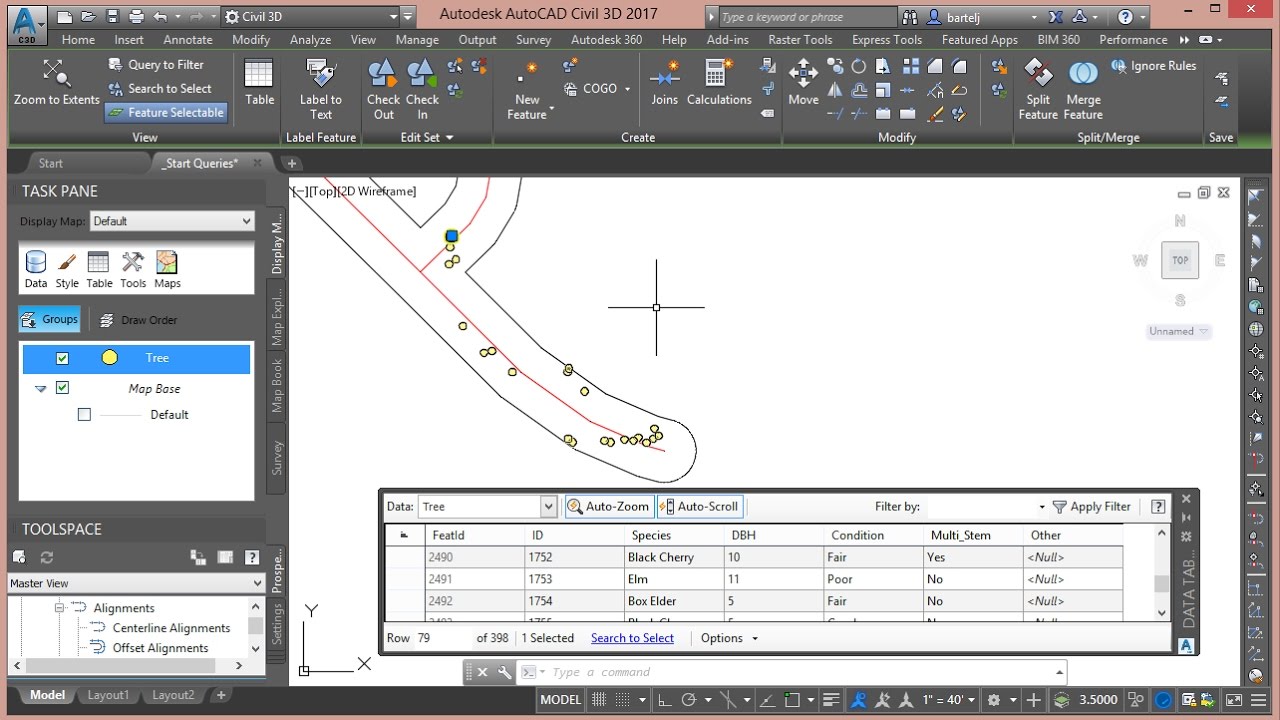Click Search to Select in ribbon
1280x720 pixels.
pyautogui.click(x=160, y=88)
